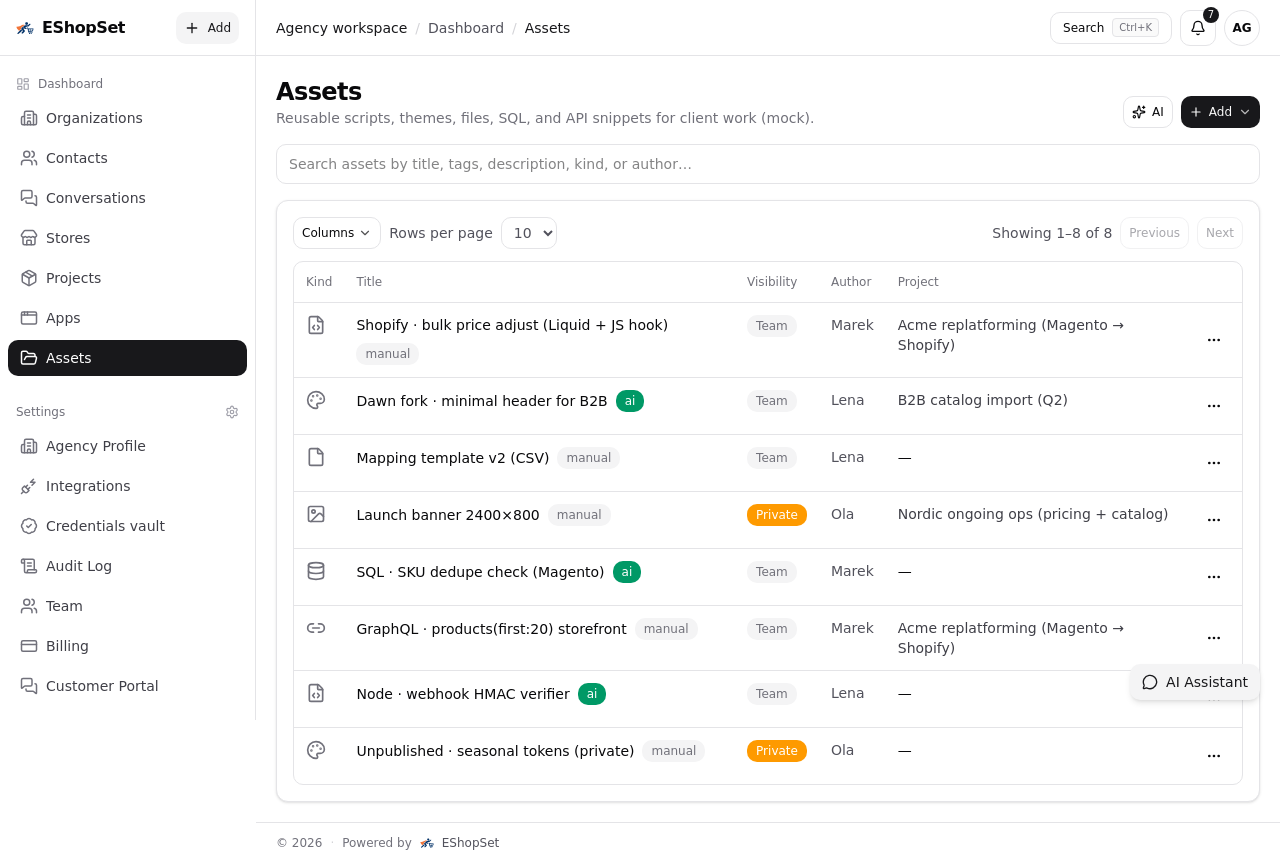Open the AI Assistant chat bubble
This screenshot has width=1280, height=863.
[1195, 682]
